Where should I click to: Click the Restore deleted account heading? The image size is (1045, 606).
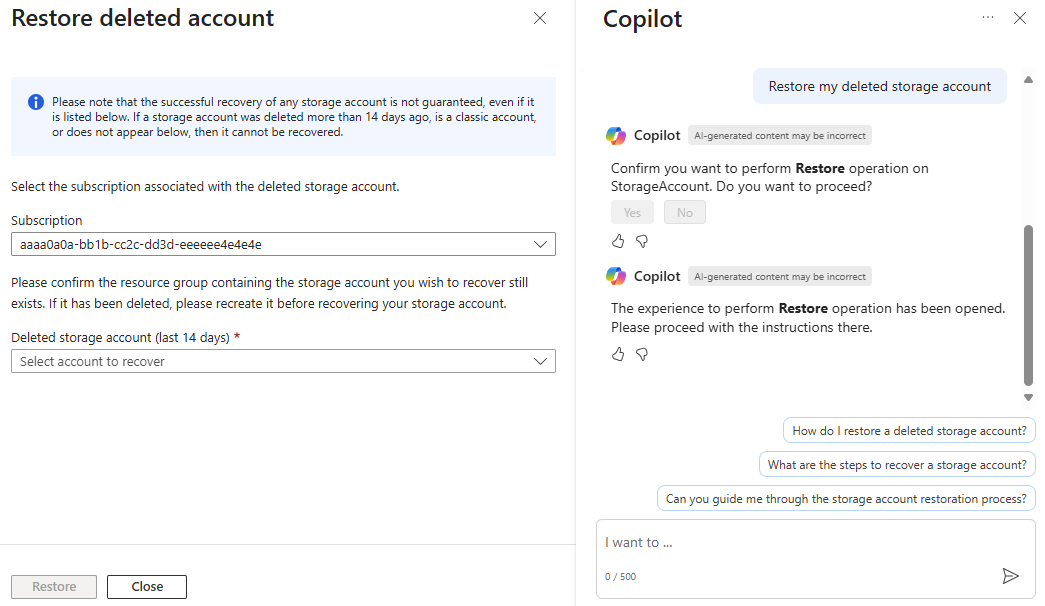143,18
